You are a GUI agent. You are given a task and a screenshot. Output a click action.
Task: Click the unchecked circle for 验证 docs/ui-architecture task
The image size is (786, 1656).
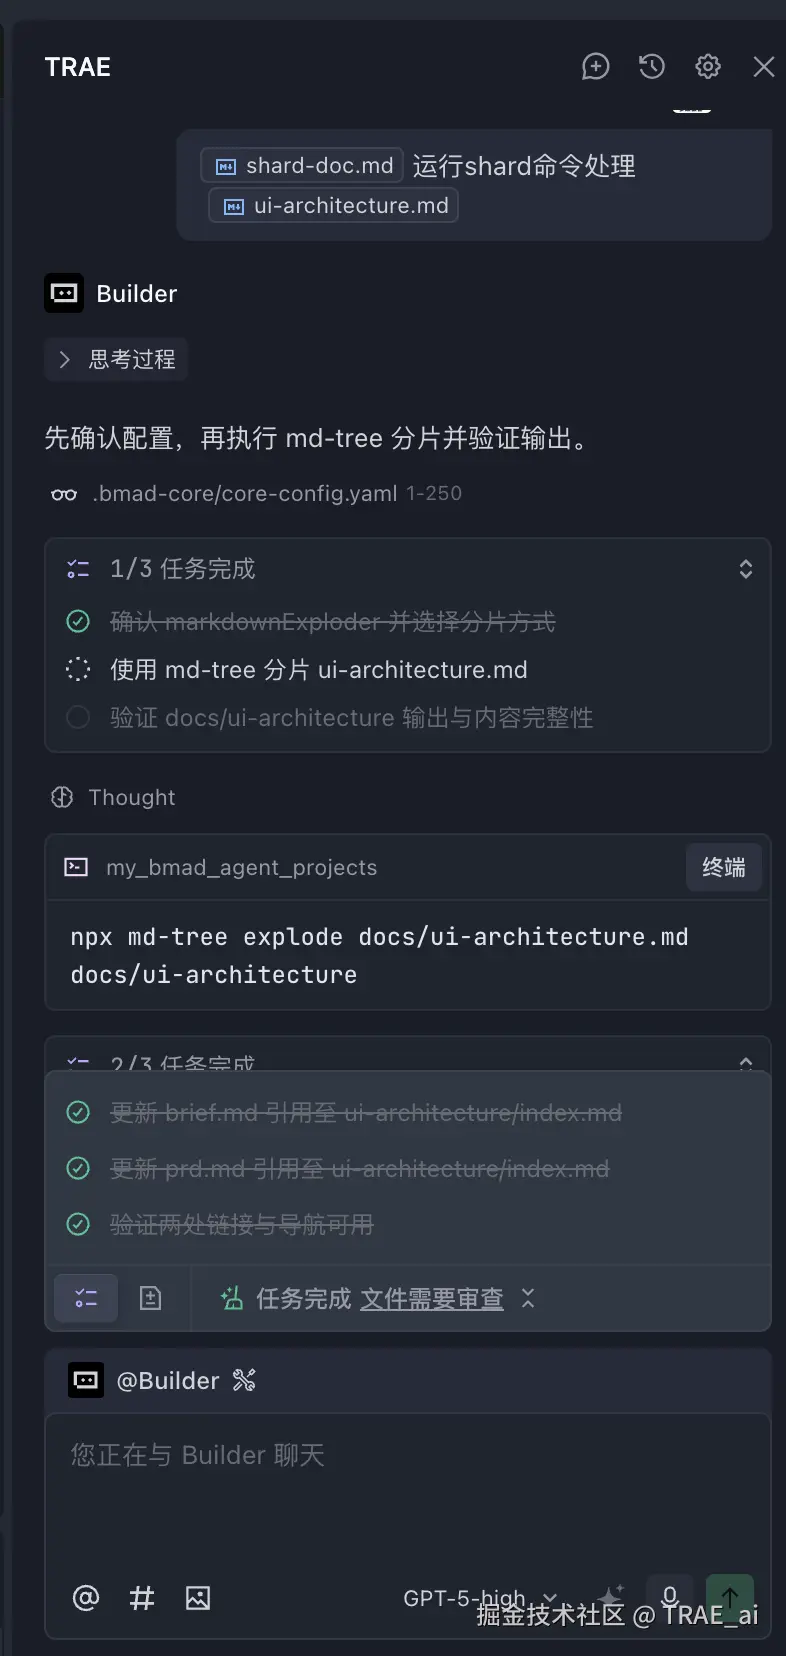78,718
